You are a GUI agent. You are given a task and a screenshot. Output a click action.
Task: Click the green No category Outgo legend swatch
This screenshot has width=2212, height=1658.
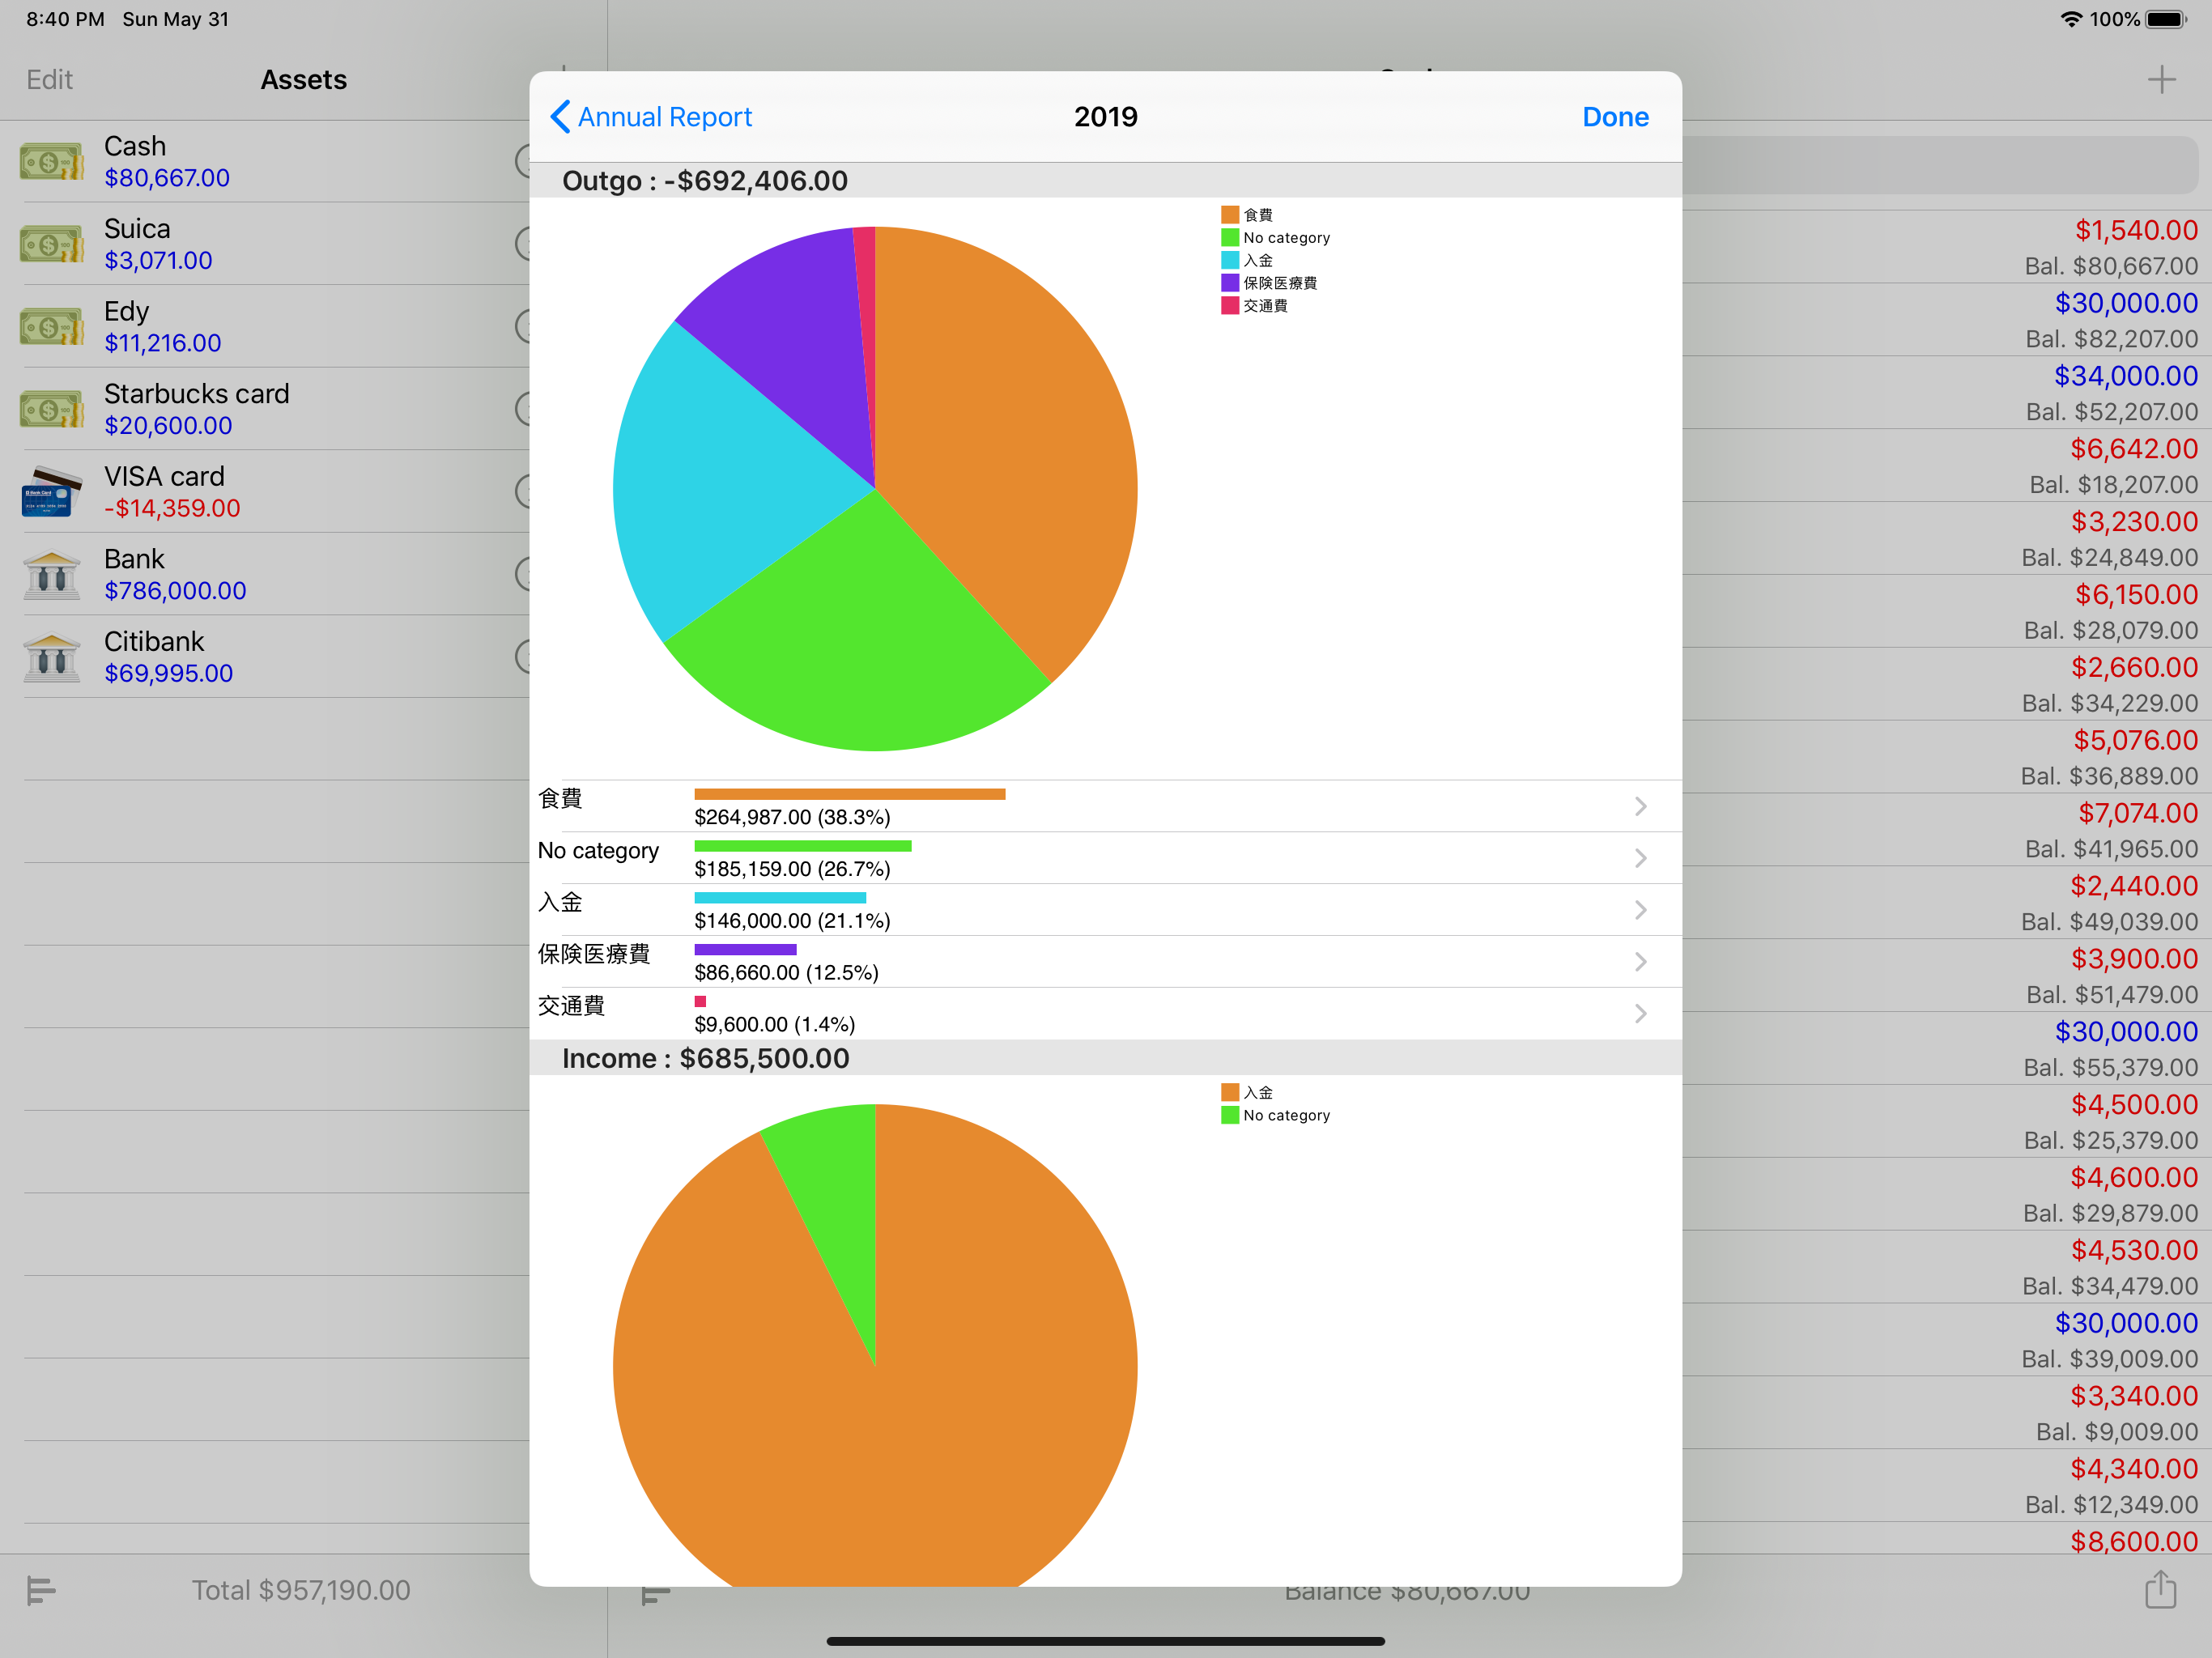pyautogui.click(x=1230, y=238)
